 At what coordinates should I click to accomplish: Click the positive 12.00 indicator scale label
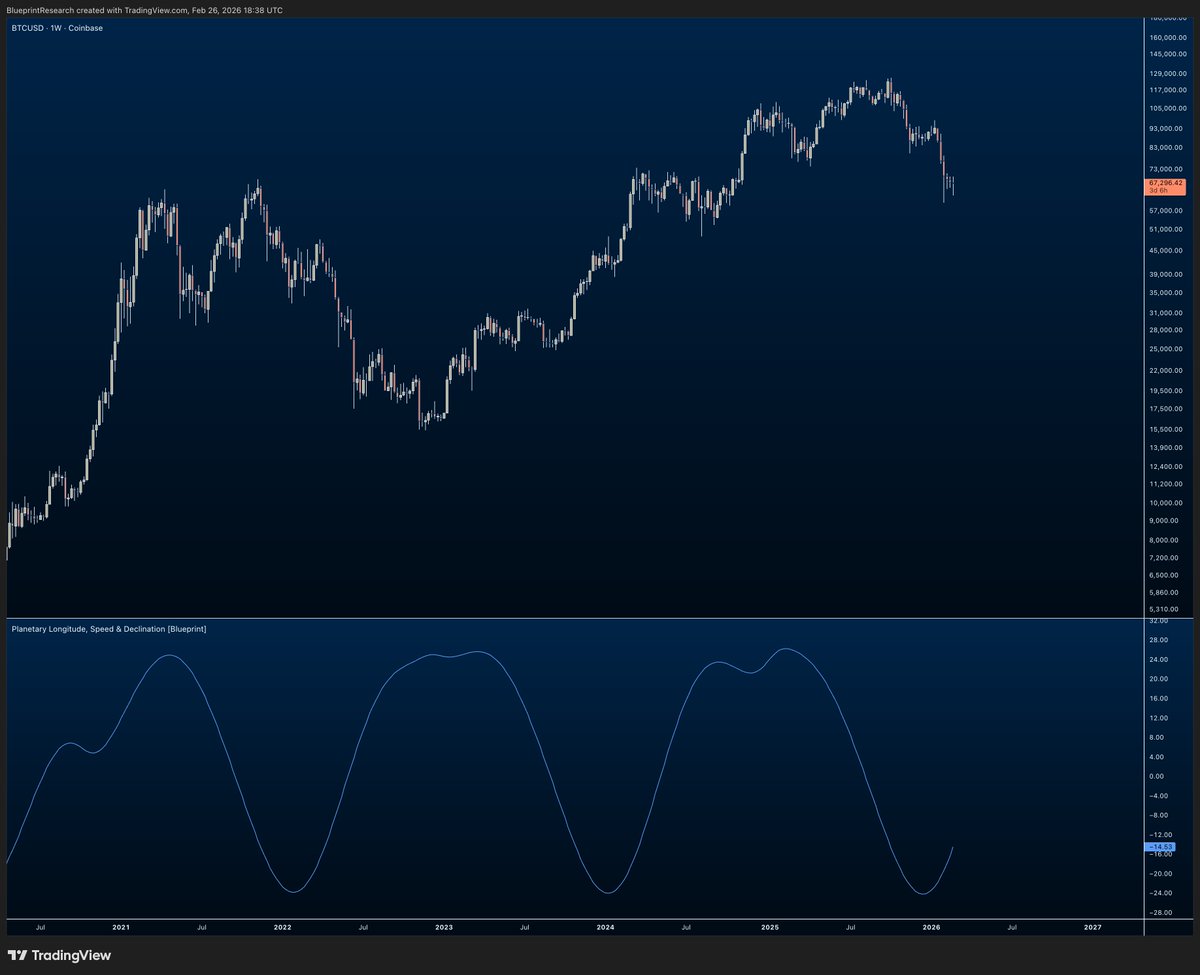pyautogui.click(x=1160, y=718)
